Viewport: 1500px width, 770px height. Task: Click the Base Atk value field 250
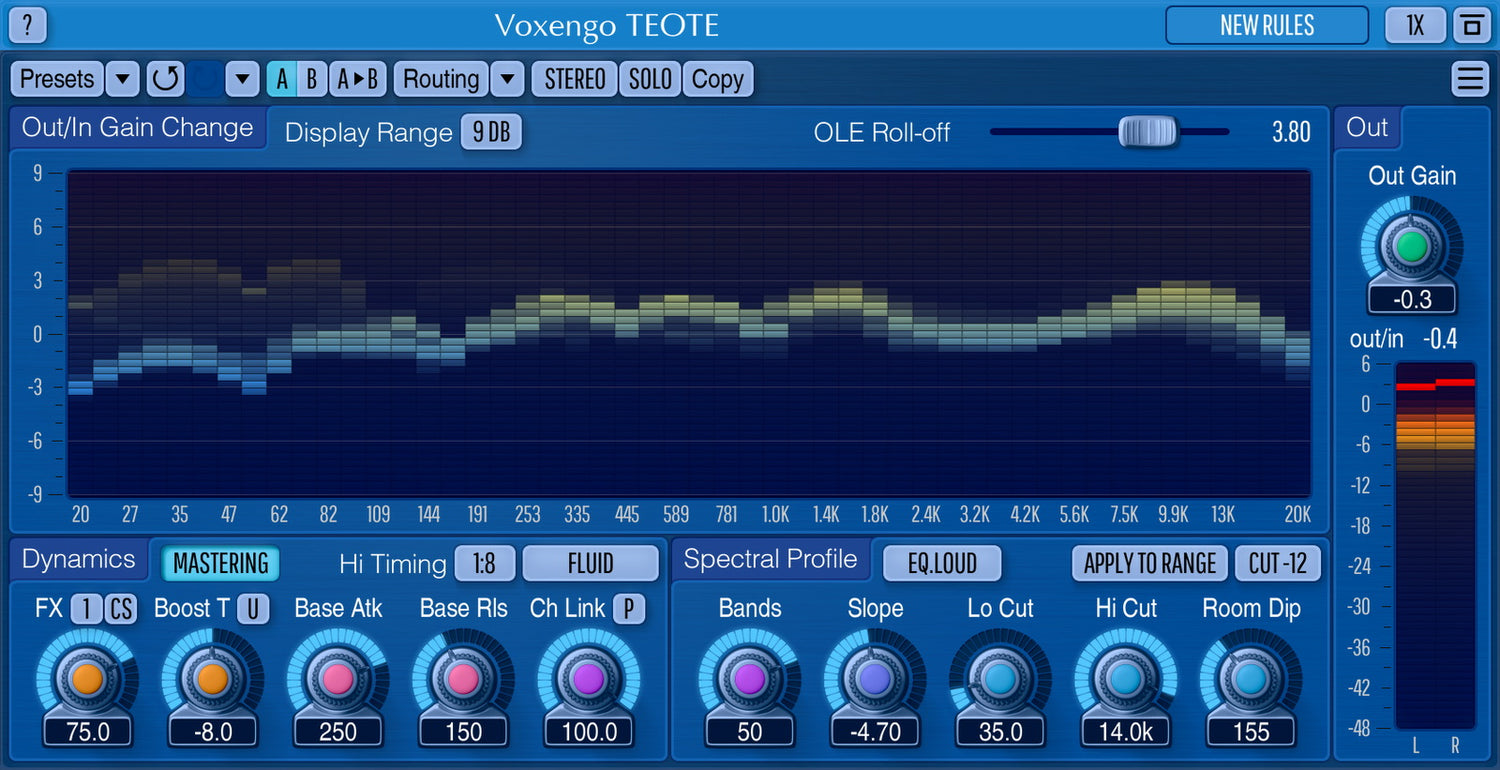tap(338, 732)
